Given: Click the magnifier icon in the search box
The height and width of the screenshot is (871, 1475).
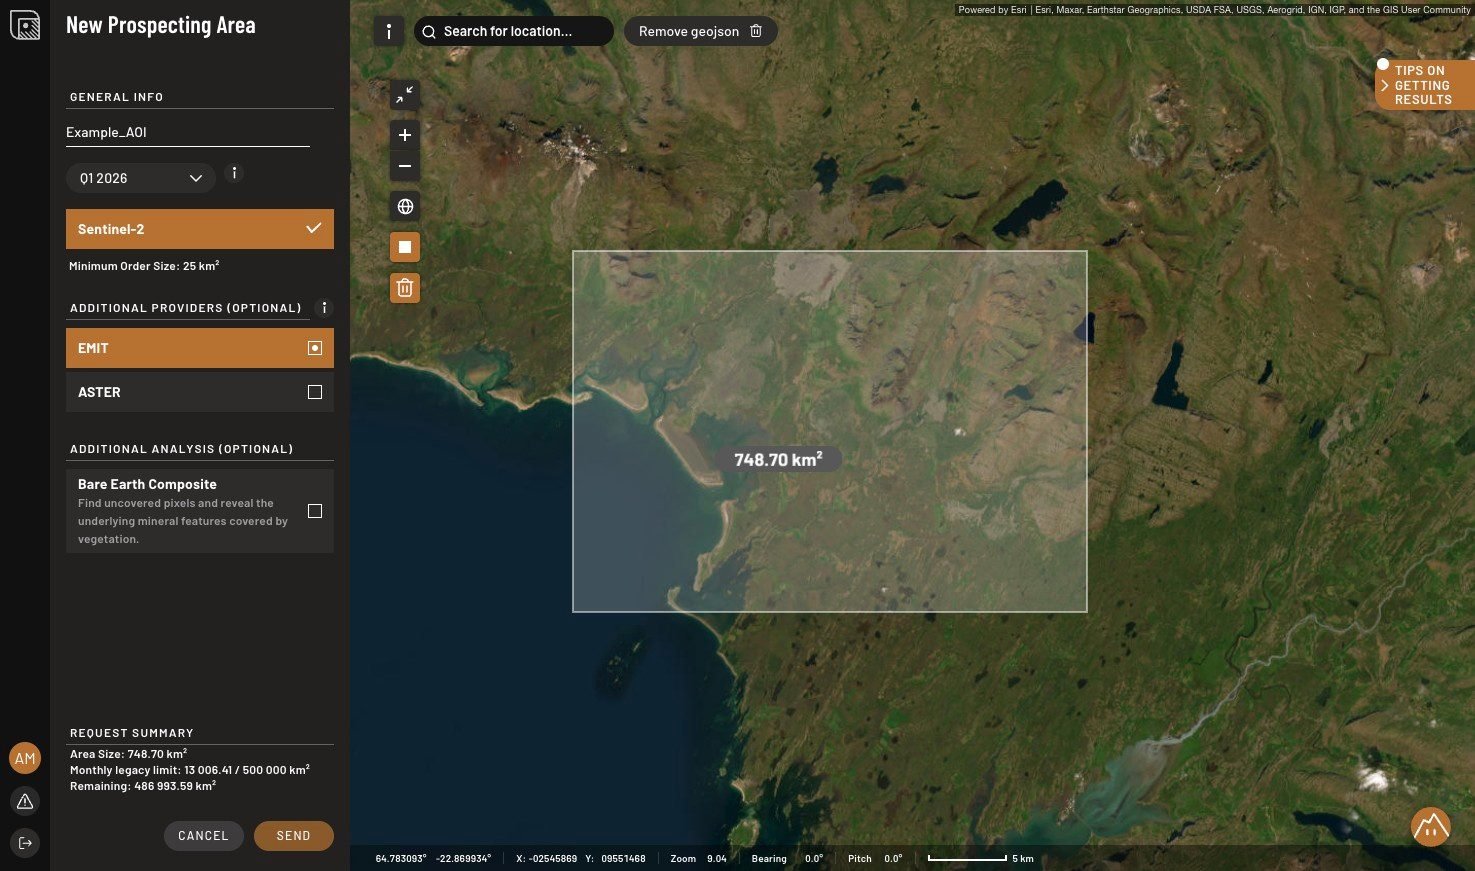Looking at the screenshot, I should [x=428, y=31].
